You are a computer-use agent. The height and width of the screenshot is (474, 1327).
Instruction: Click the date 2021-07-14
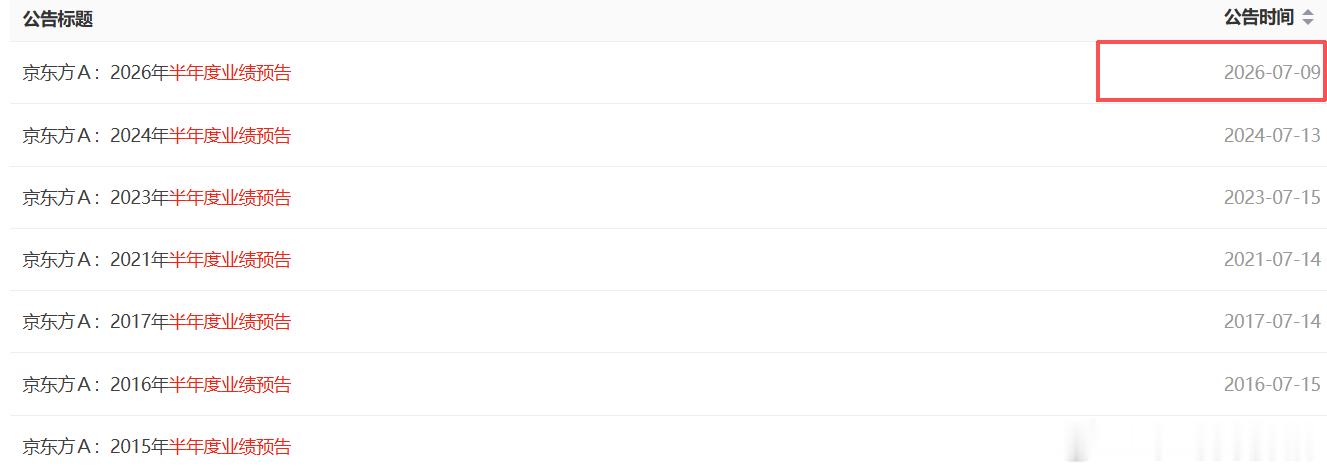[x=1272, y=259]
